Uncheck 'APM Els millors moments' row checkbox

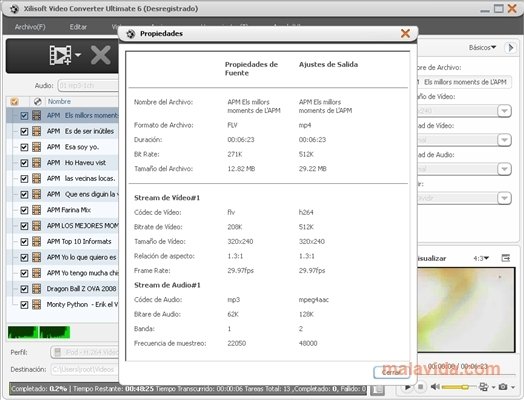24,116
